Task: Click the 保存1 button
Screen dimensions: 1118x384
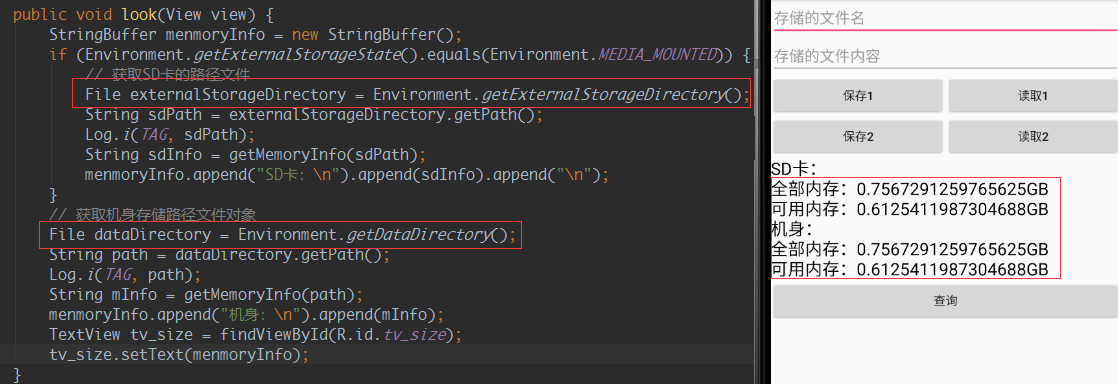Action: point(858,96)
